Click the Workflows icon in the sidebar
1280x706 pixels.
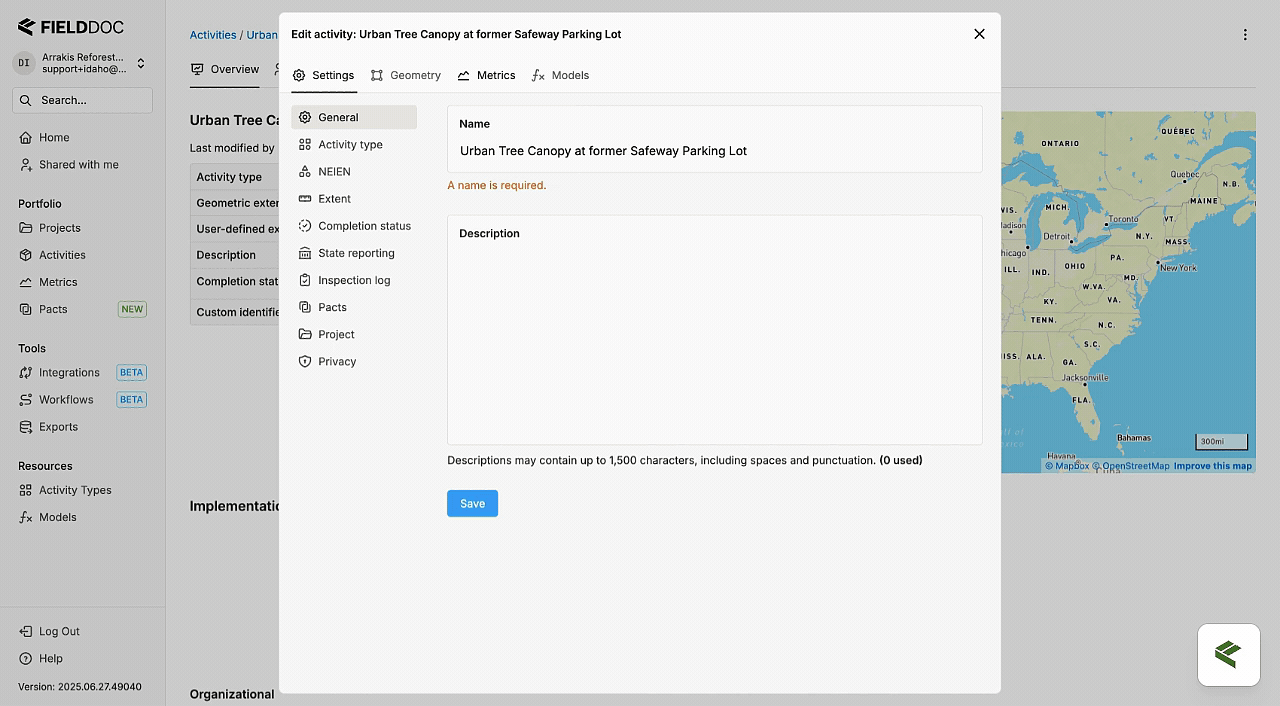tap(26, 400)
